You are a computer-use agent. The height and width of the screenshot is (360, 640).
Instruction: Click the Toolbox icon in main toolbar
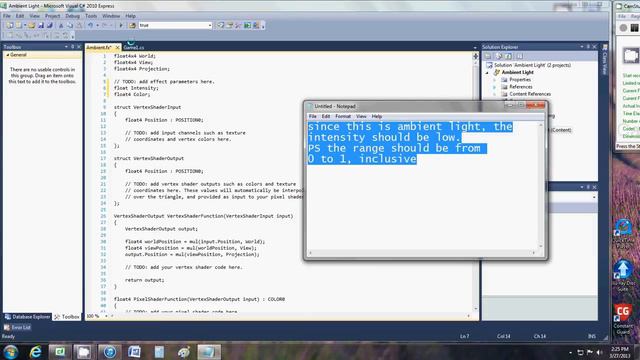(x=238, y=25)
